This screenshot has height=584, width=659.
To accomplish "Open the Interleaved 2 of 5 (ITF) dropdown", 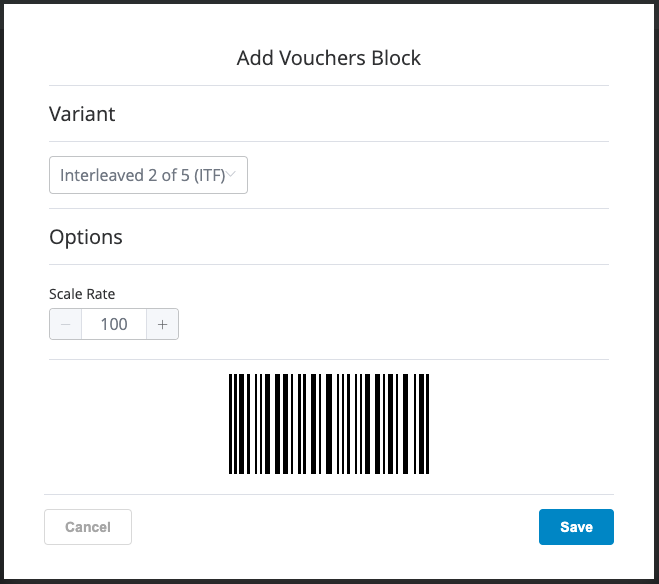I will (x=148, y=175).
